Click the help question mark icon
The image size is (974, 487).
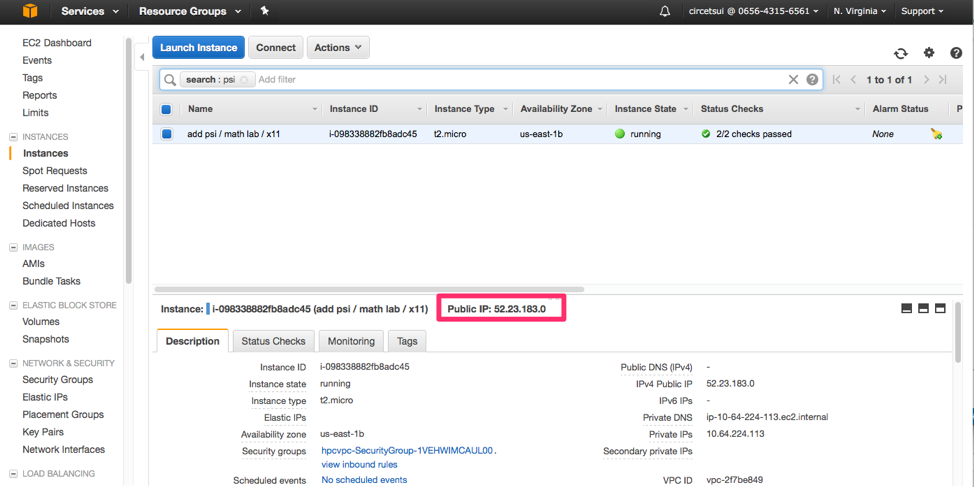tap(956, 53)
